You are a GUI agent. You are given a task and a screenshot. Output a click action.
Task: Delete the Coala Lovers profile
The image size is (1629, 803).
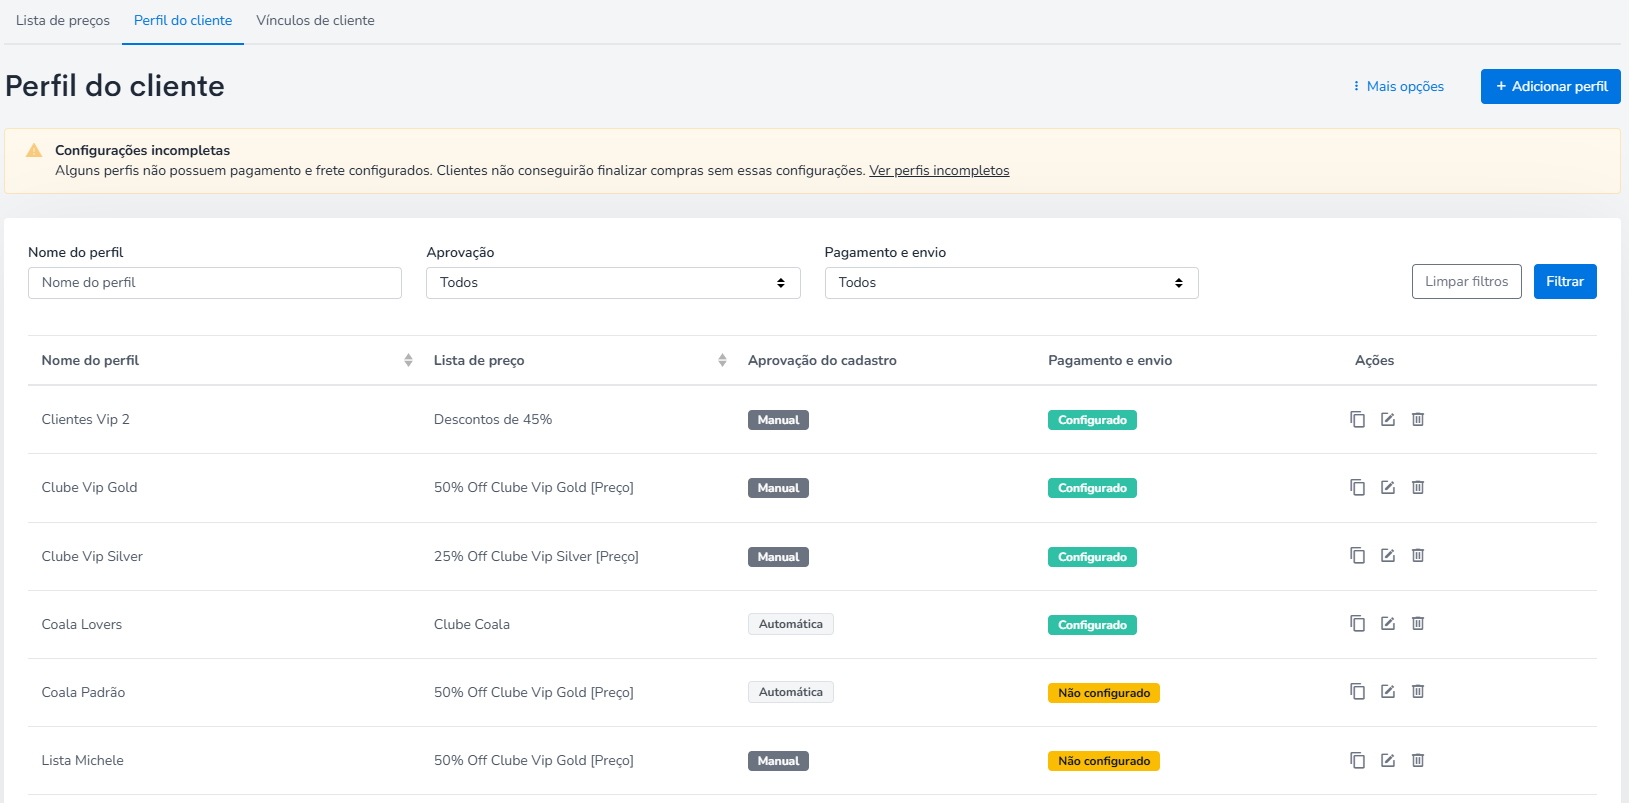pos(1418,623)
